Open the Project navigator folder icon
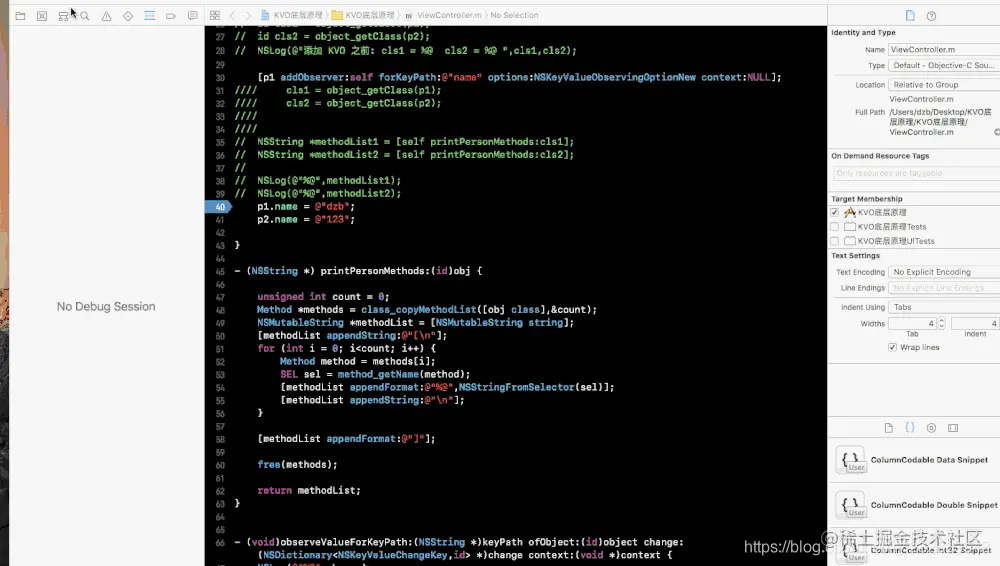 pos(20,16)
